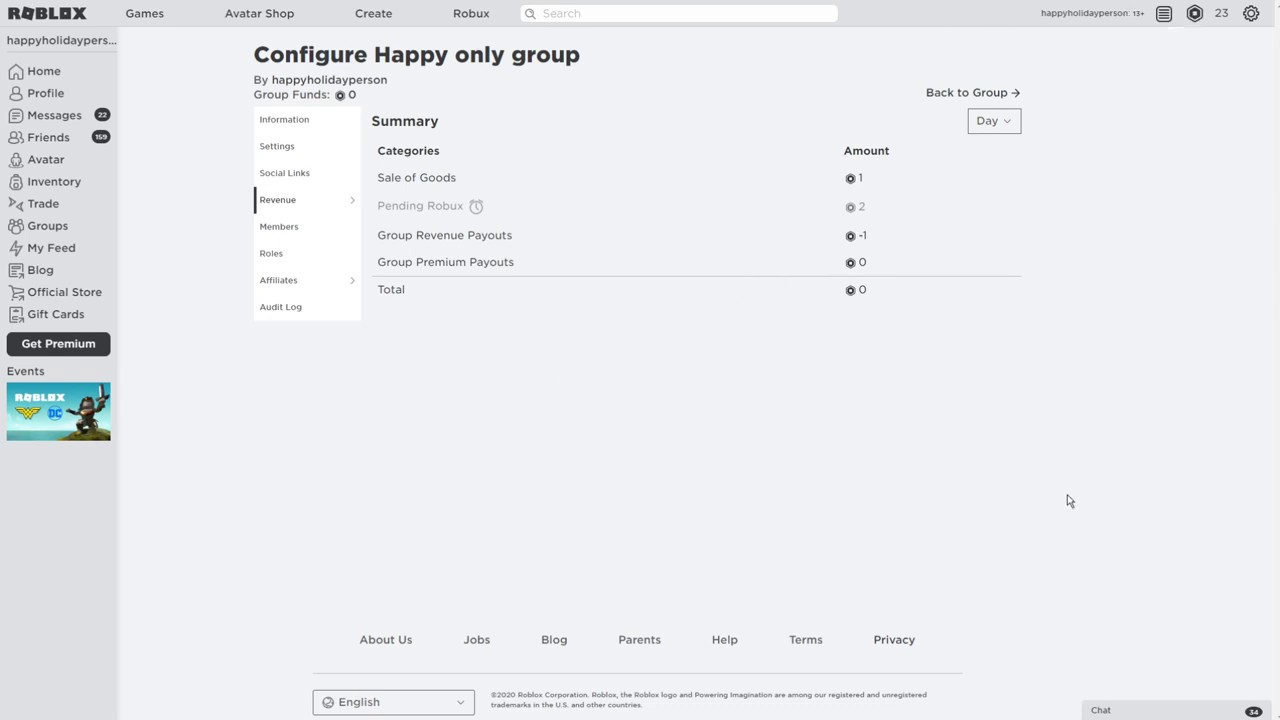Open the English language dropdown
The height and width of the screenshot is (720, 1280).
[393, 702]
